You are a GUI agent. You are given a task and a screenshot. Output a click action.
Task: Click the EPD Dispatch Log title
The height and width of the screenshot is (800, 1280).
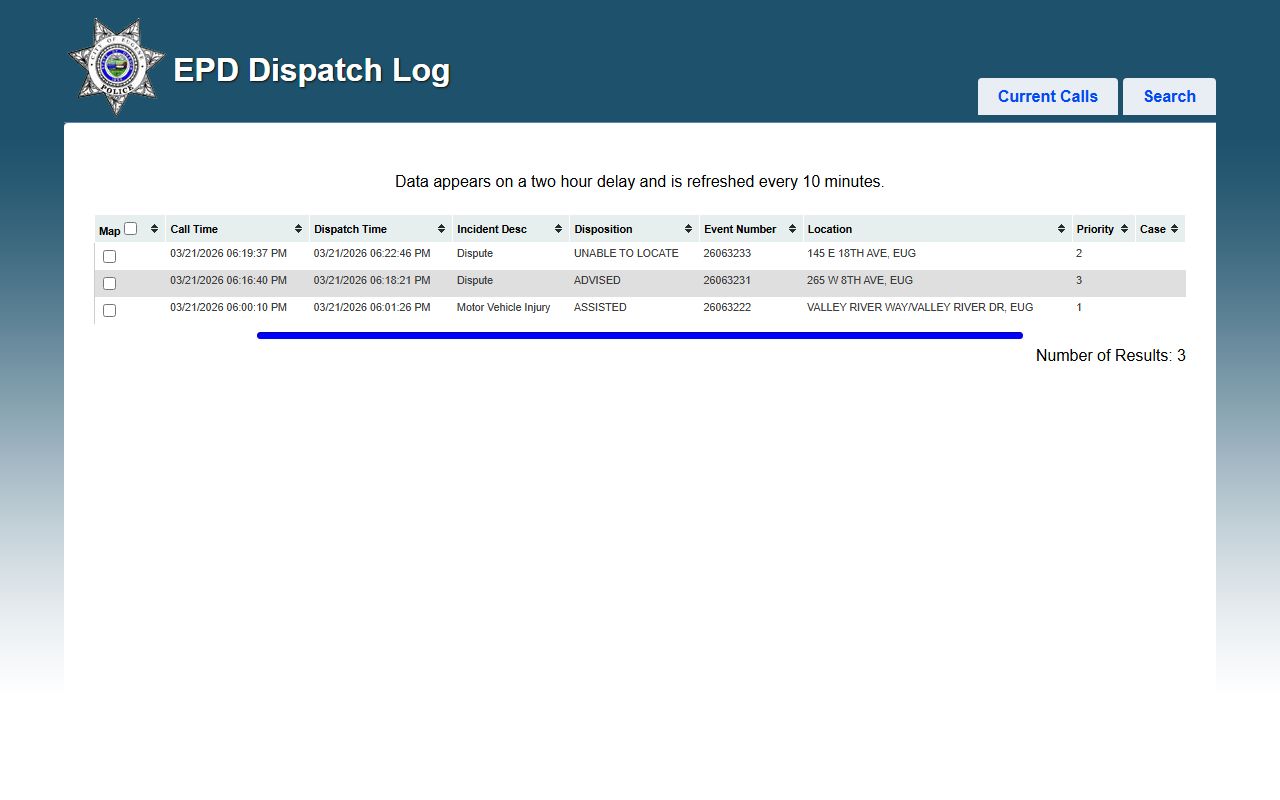pyautogui.click(x=312, y=70)
